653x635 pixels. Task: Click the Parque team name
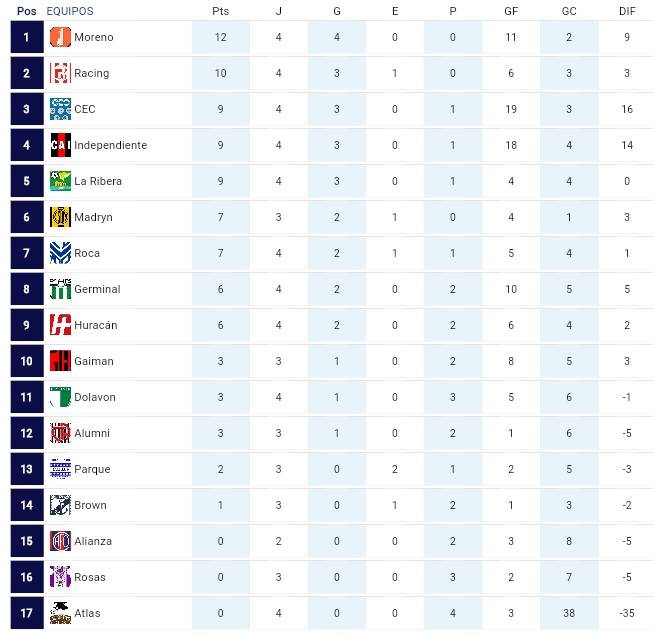coord(92,469)
